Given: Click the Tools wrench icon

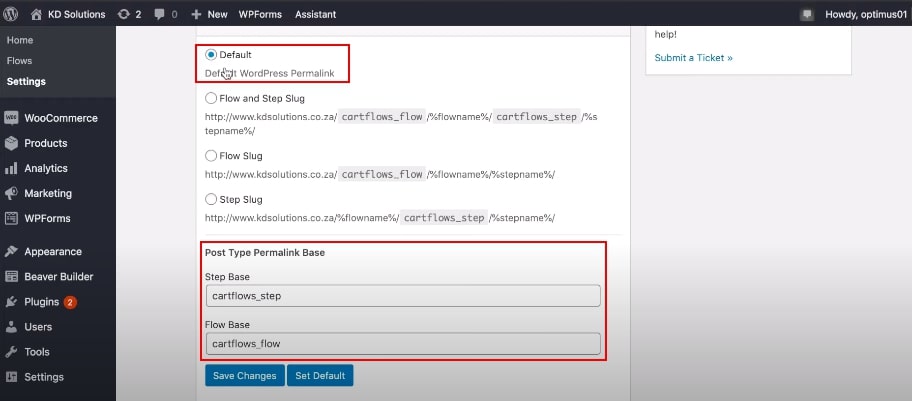Looking at the screenshot, I should tap(11, 352).
